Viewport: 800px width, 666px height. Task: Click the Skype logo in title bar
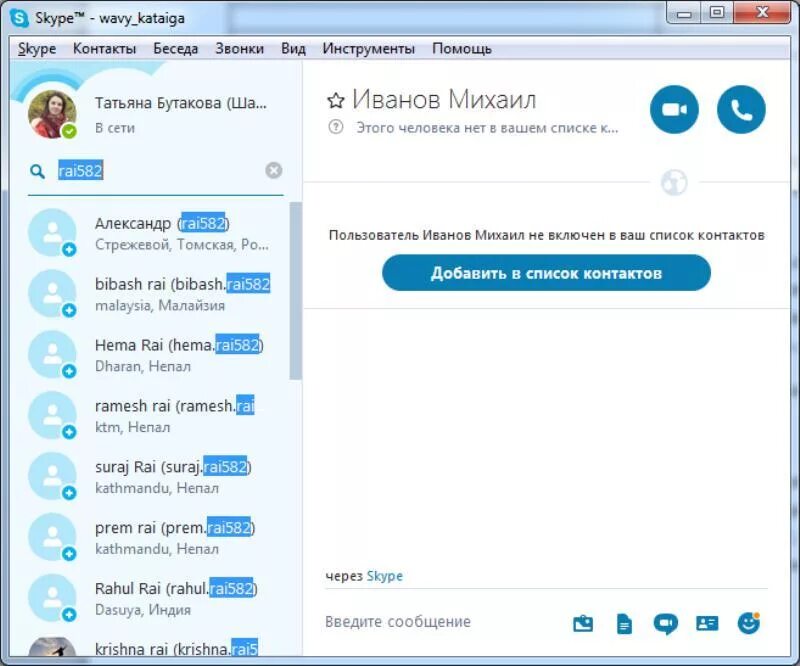pos(19,18)
